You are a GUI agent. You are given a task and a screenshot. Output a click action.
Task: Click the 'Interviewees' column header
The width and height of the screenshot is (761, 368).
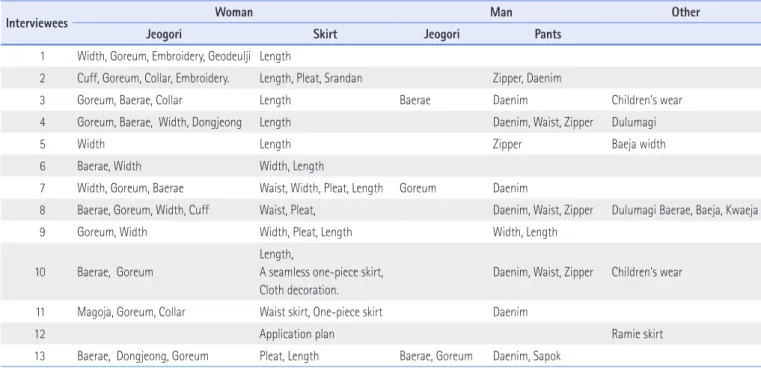[37, 23]
